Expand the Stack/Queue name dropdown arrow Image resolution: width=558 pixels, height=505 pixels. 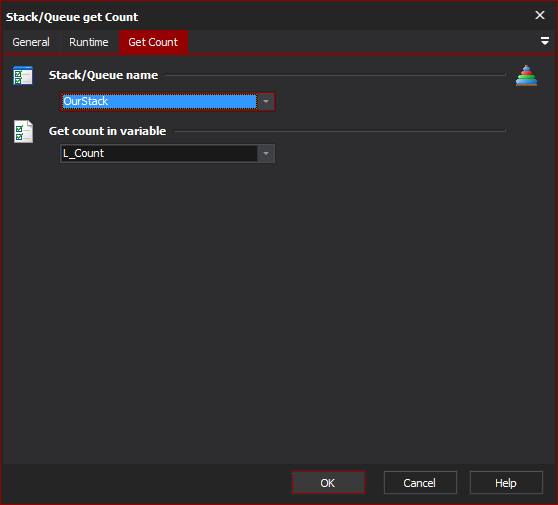coord(266,101)
